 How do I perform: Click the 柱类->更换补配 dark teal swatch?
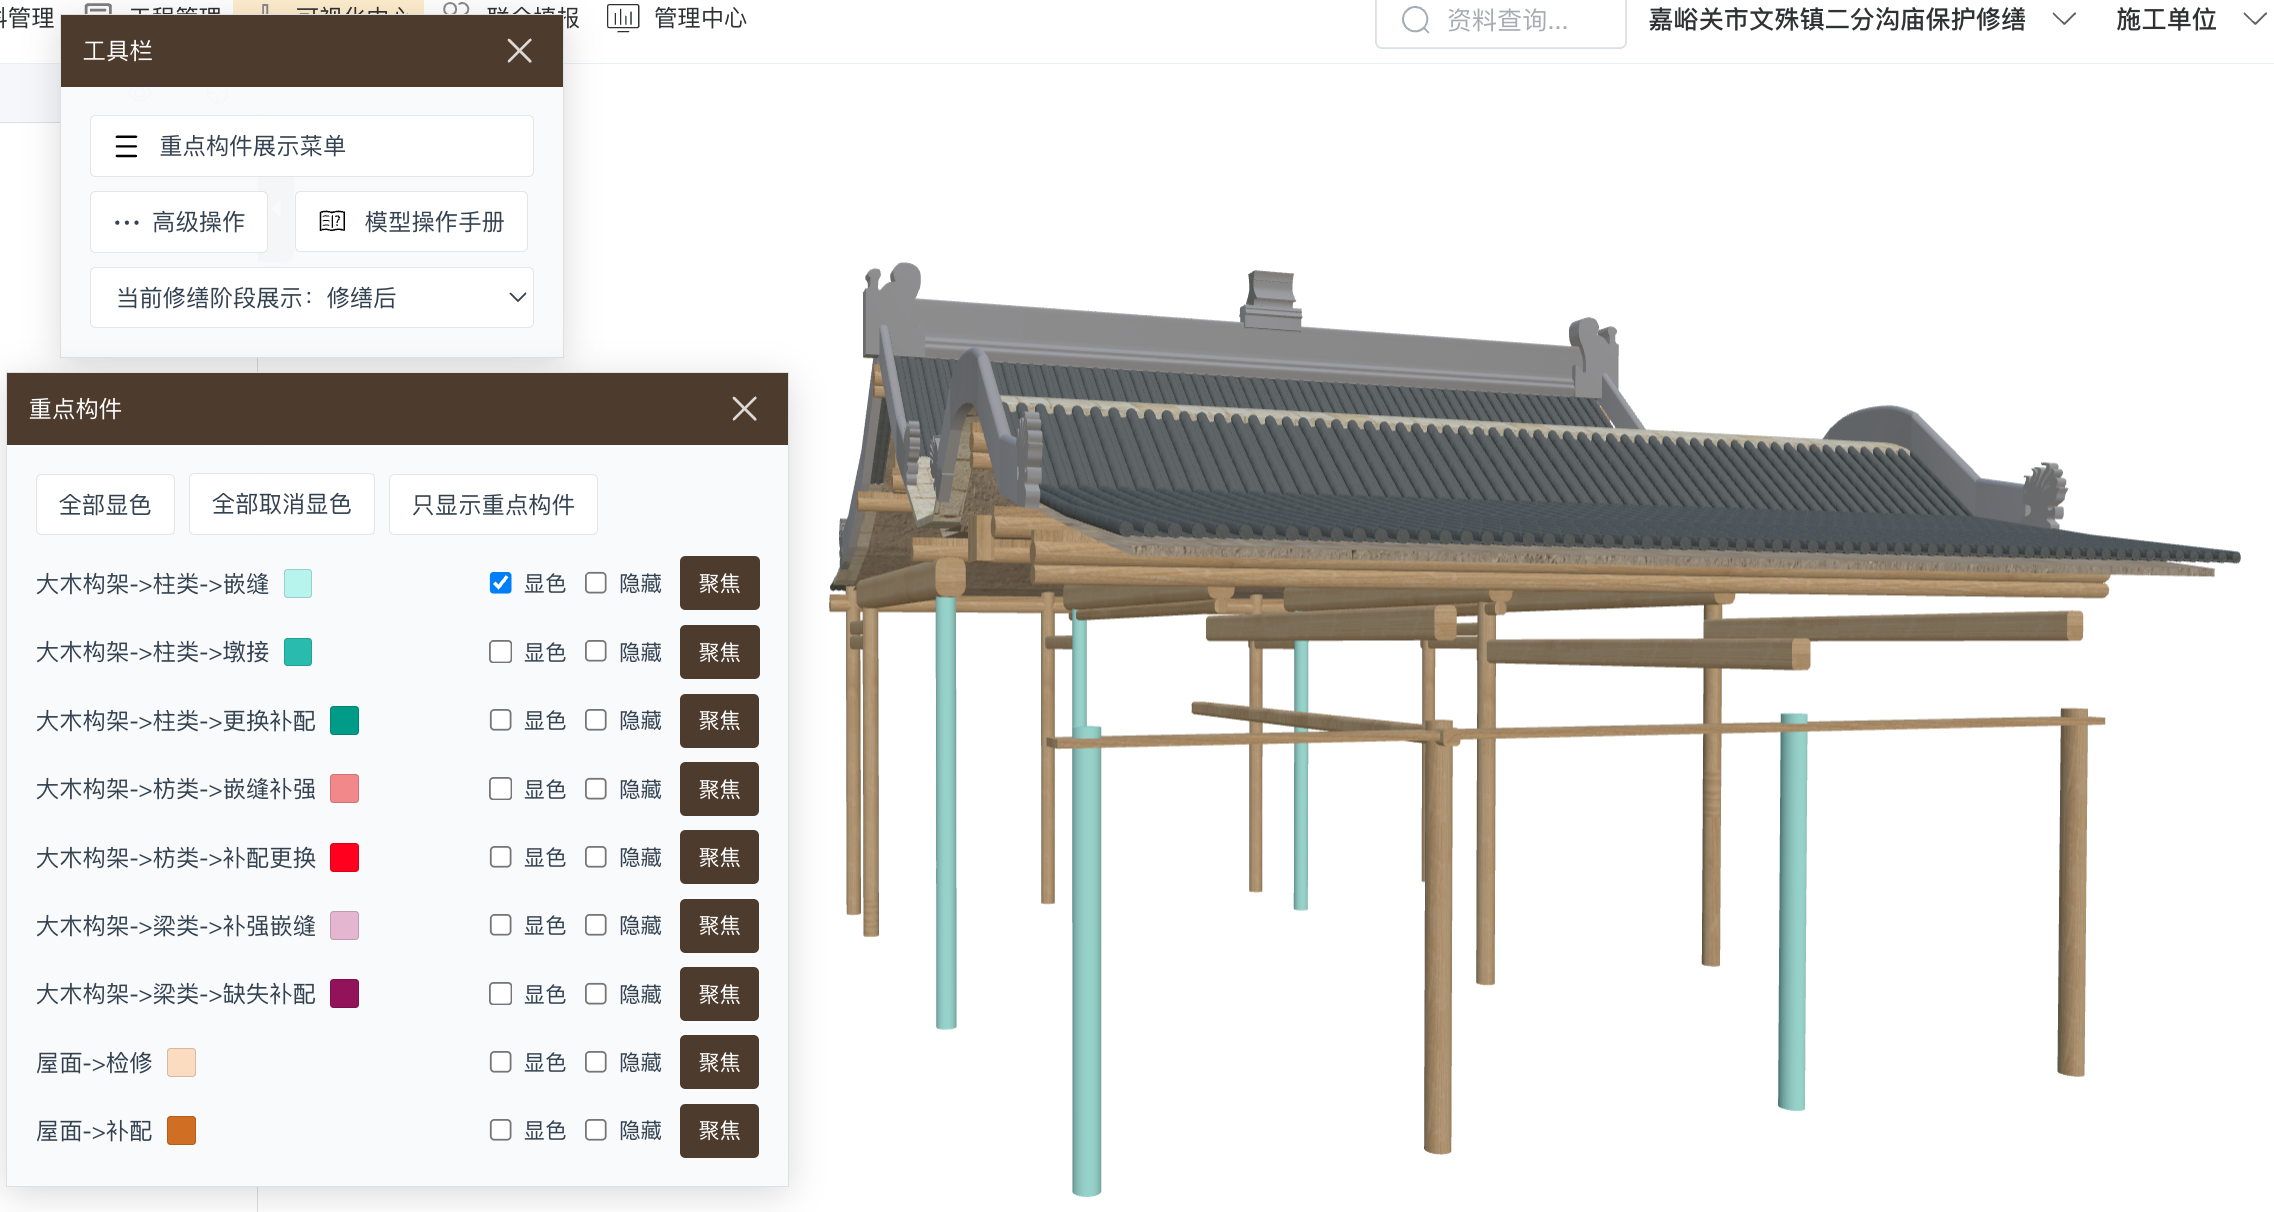(345, 720)
